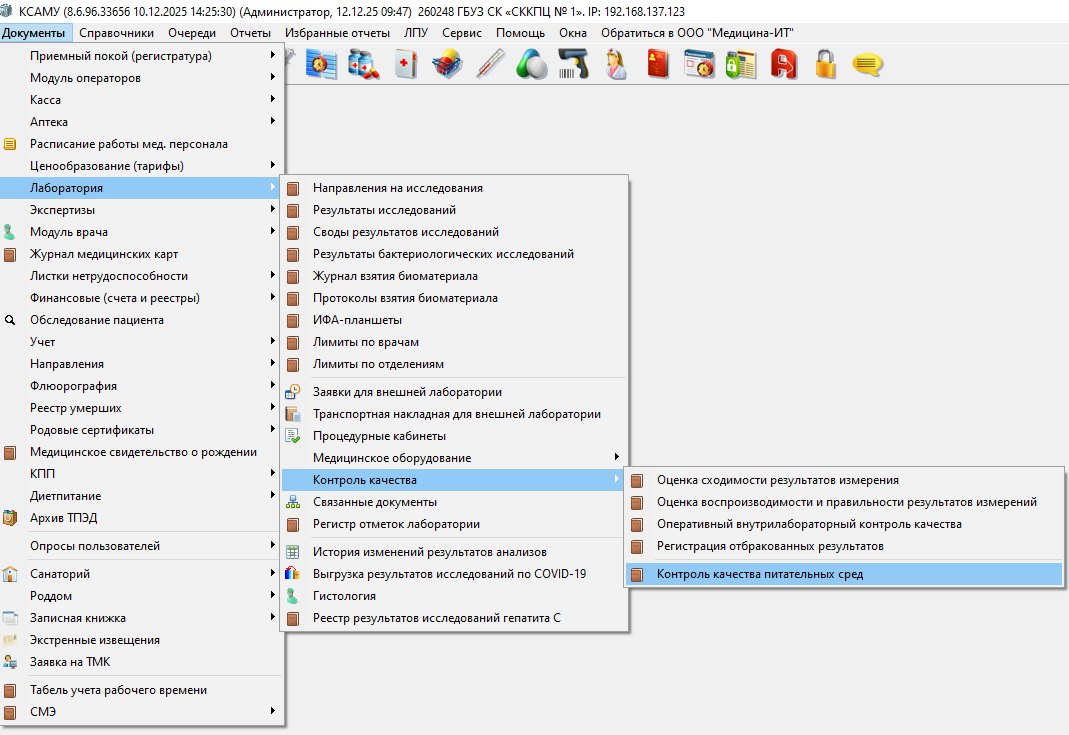Click the yellow padlock toolbar icon
1069x735 pixels.
[x=825, y=65]
